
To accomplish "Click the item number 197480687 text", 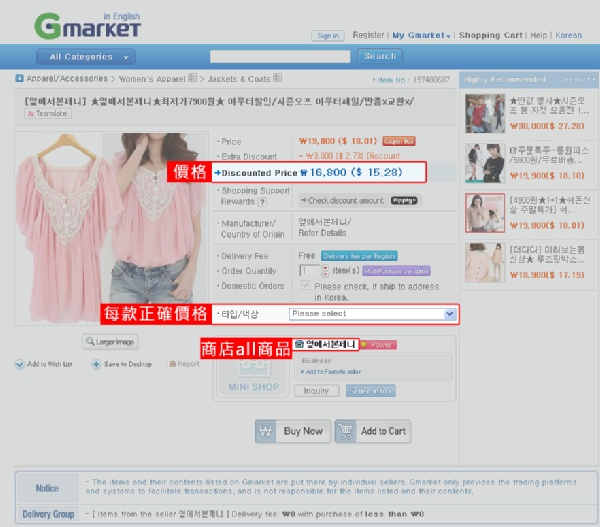I will (431, 80).
